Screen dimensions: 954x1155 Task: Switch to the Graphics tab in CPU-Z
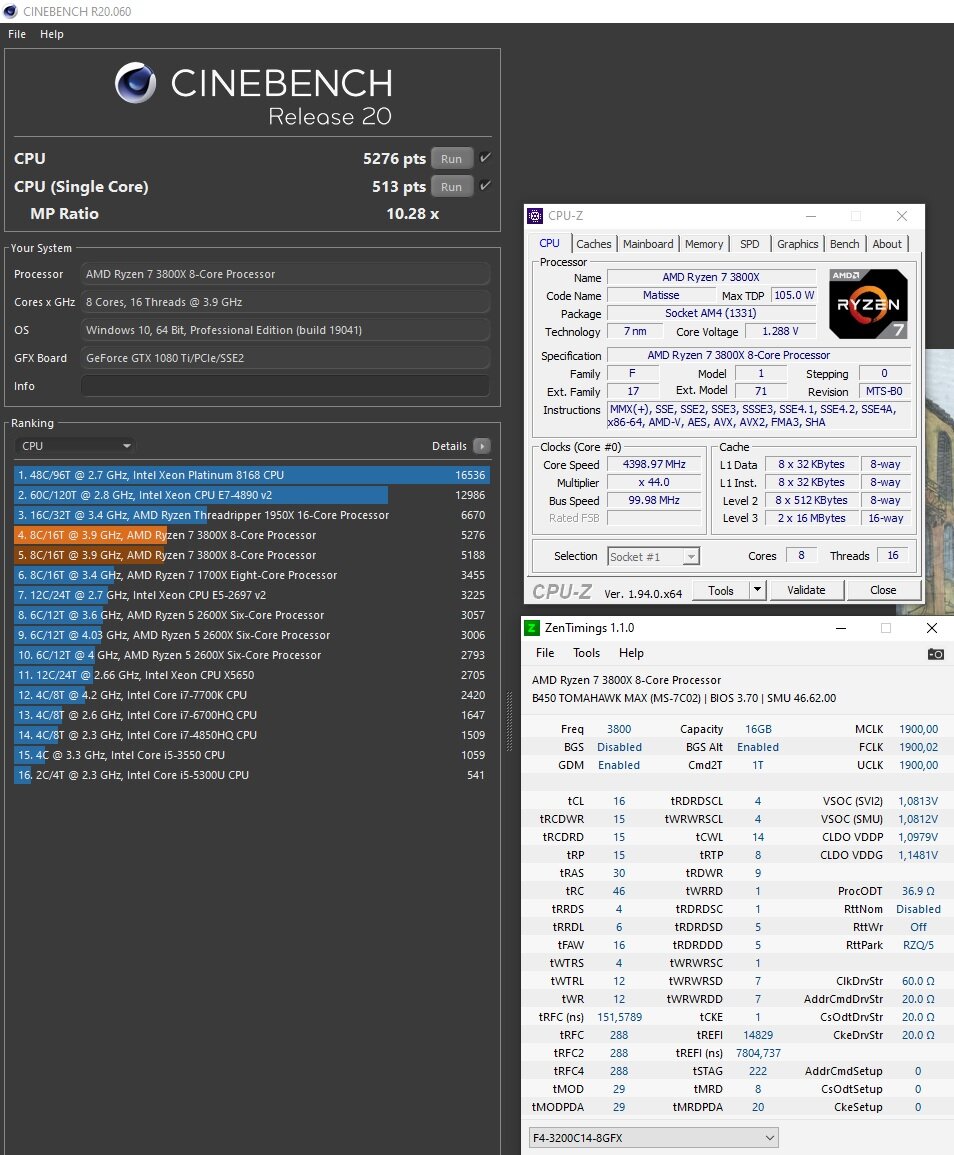click(x=798, y=244)
